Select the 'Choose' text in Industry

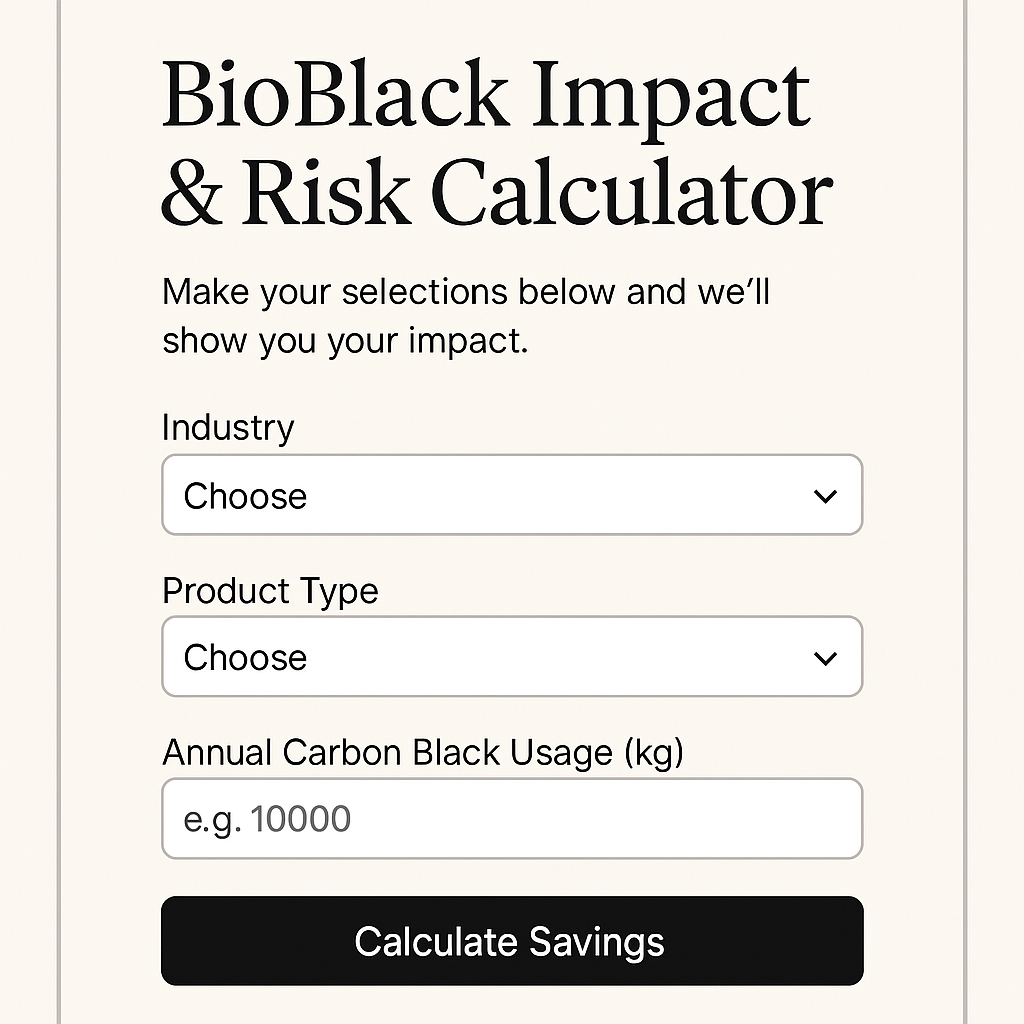pos(245,497)
